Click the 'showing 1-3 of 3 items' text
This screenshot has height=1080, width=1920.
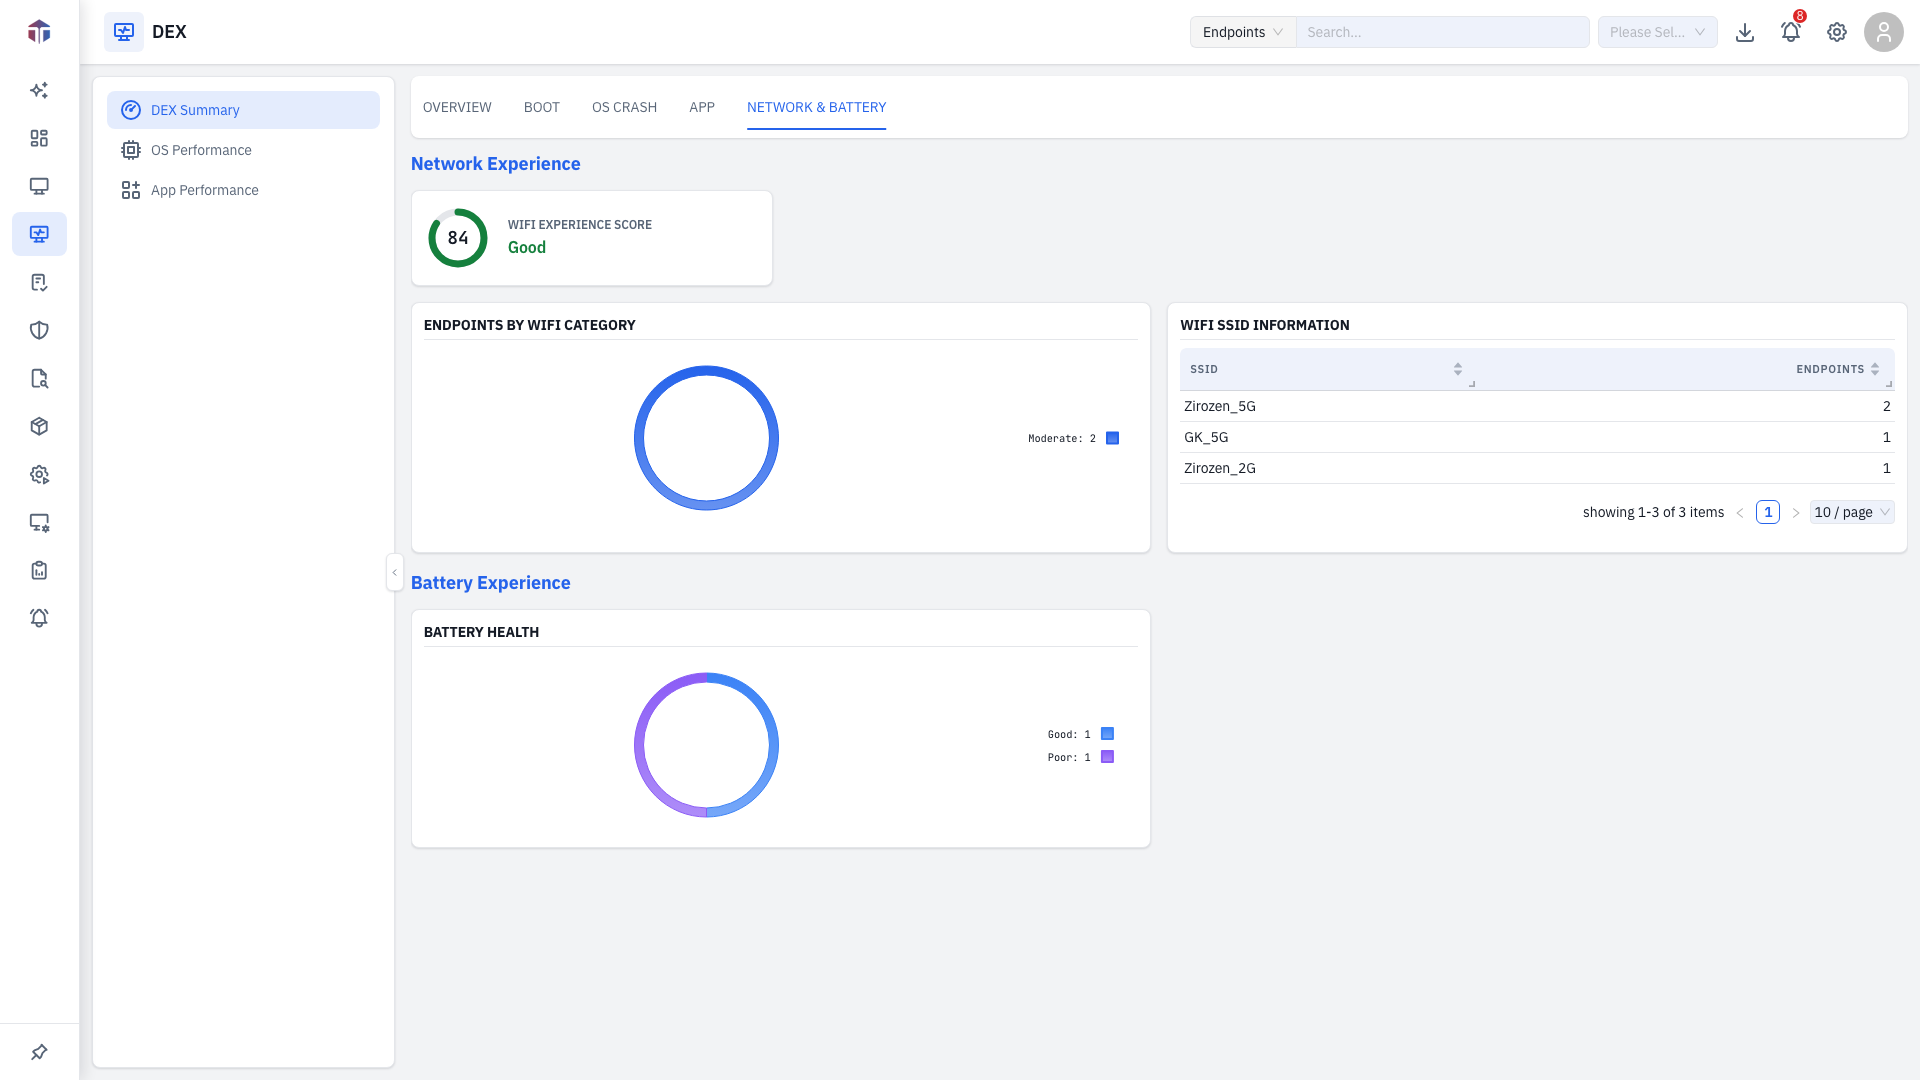[x=1653, y=512]
